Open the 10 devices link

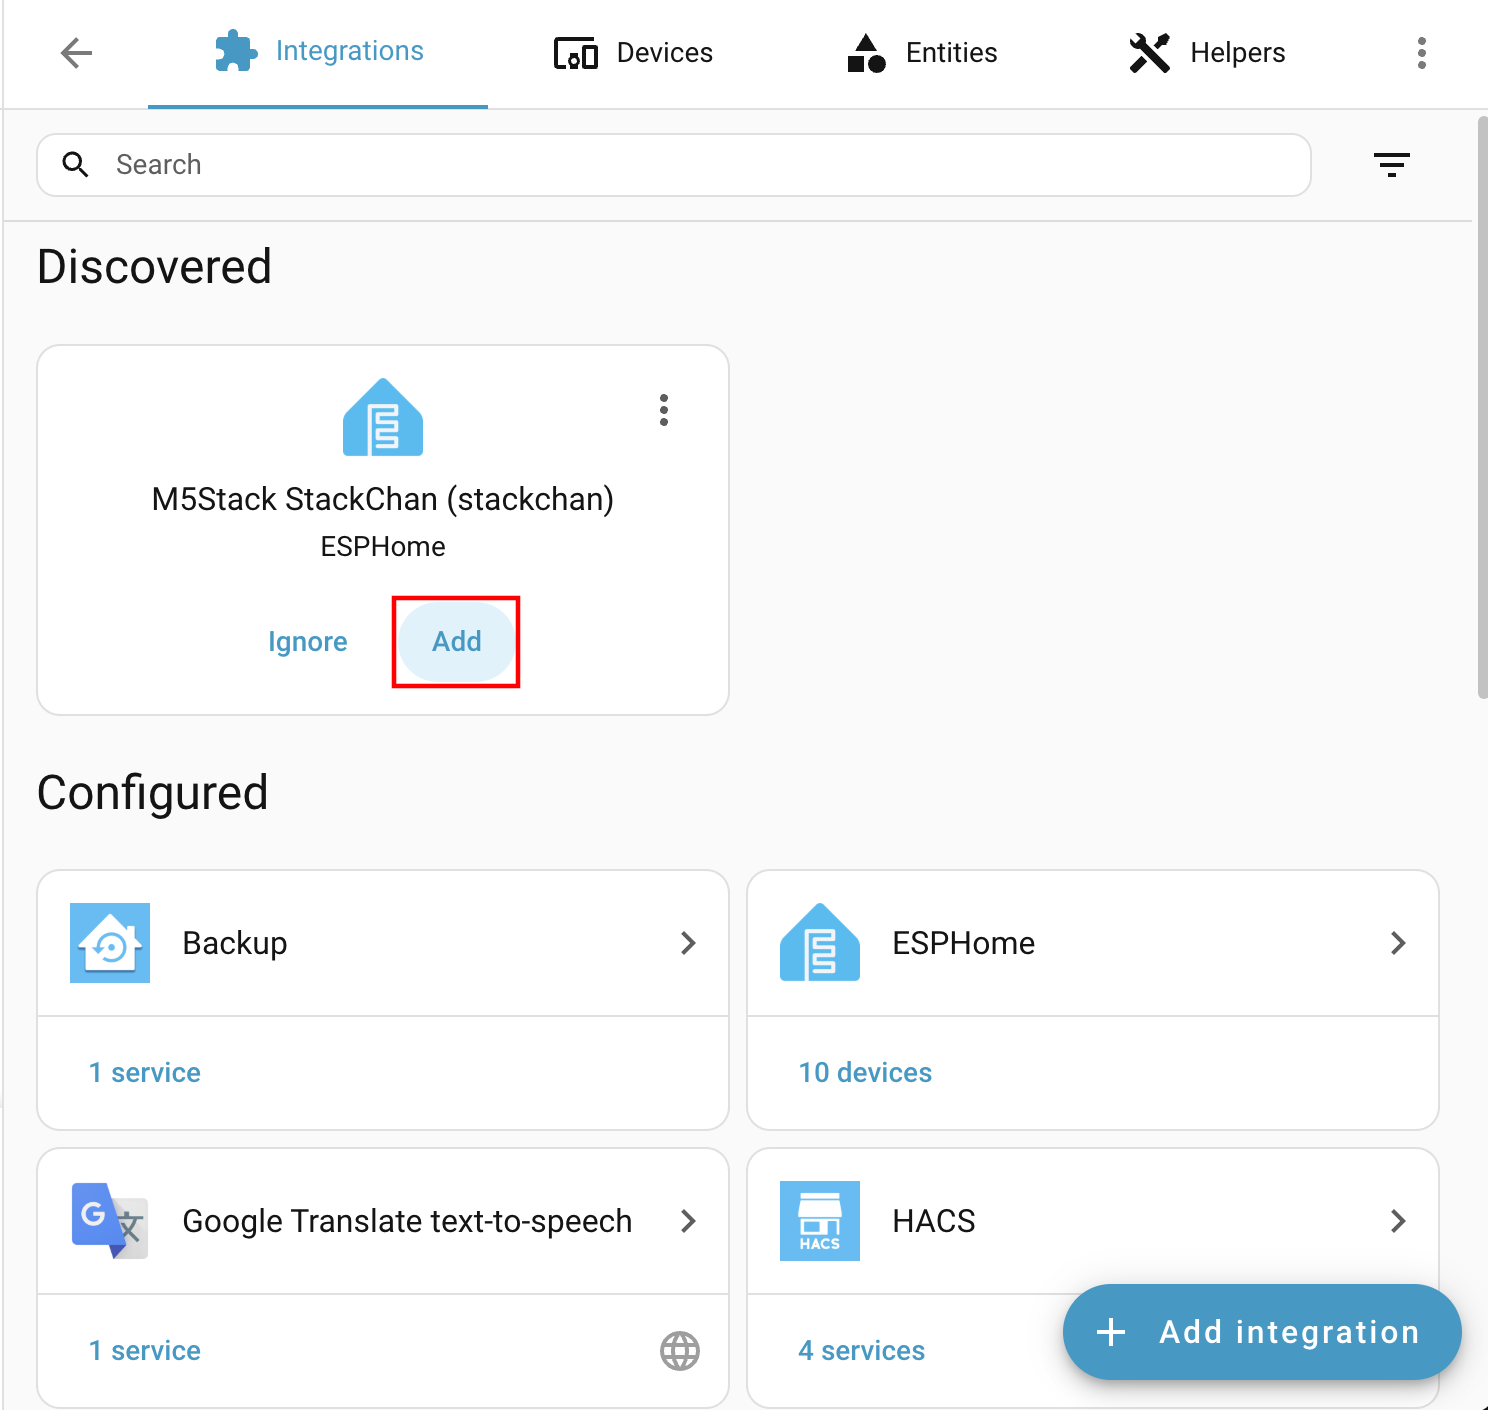tap(865, 1073)
